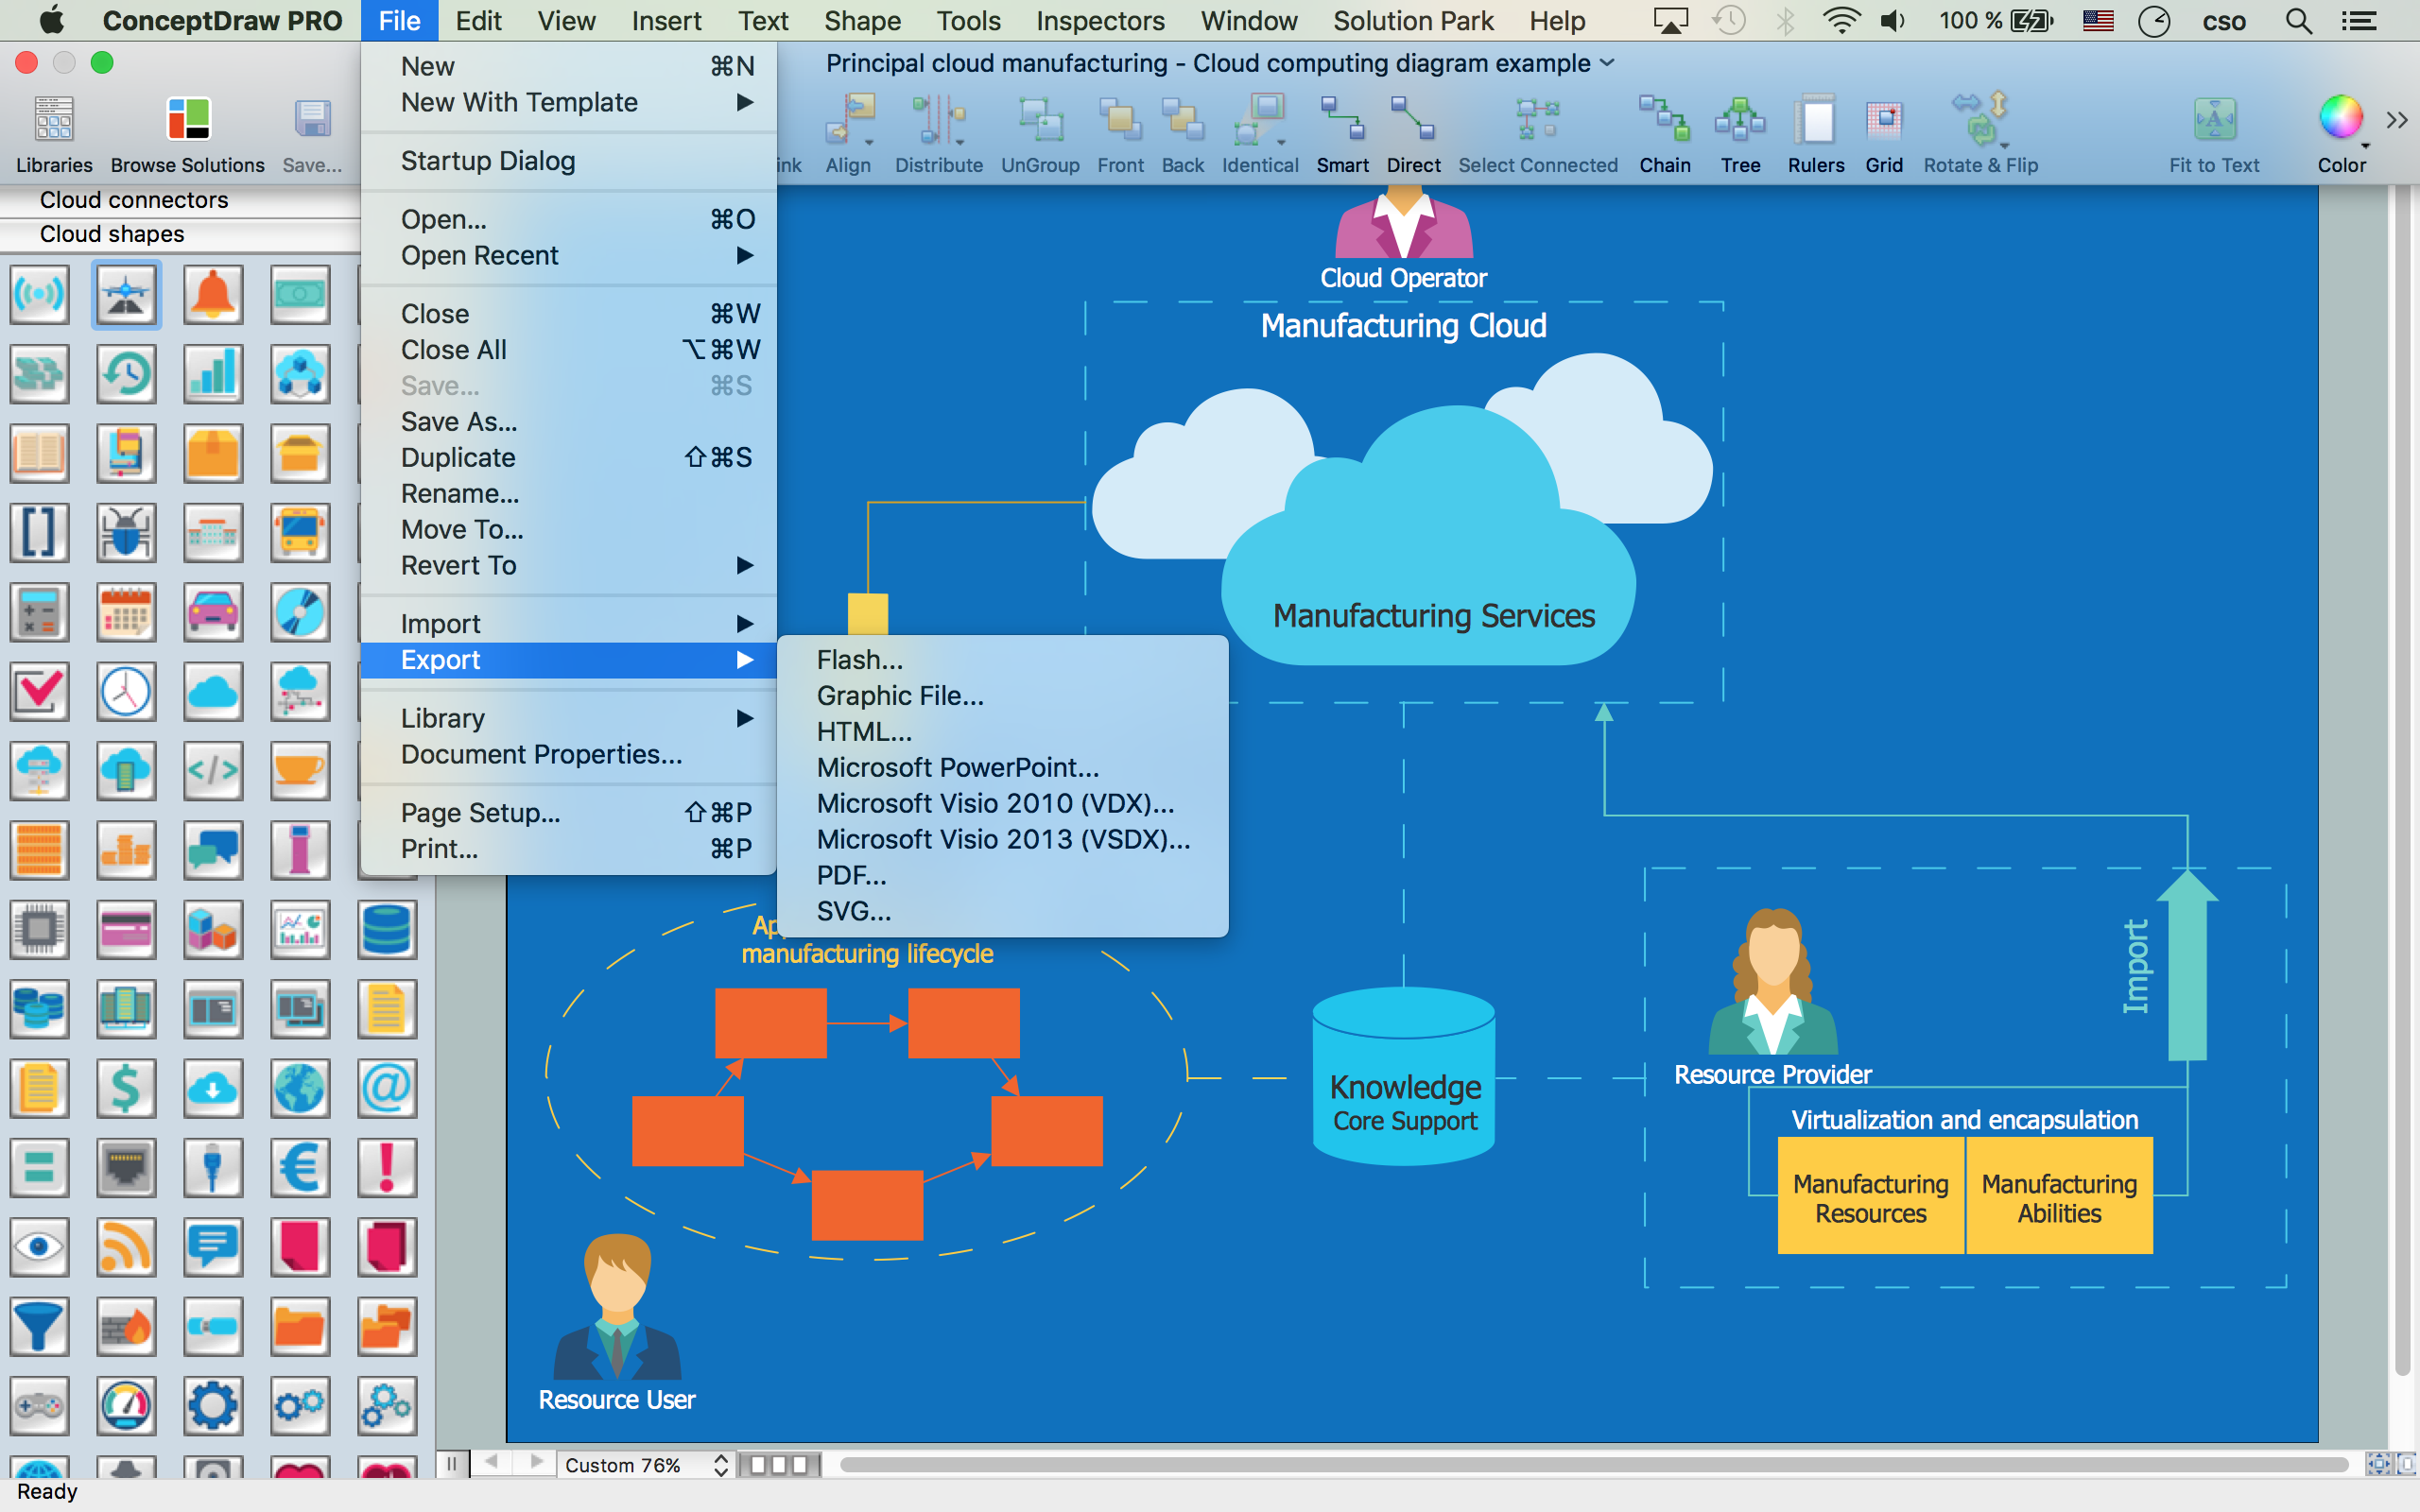Click the Wi-Fi status icon
Viewport: 2420px width, 1512px height.
click(x=1840, y=20)
